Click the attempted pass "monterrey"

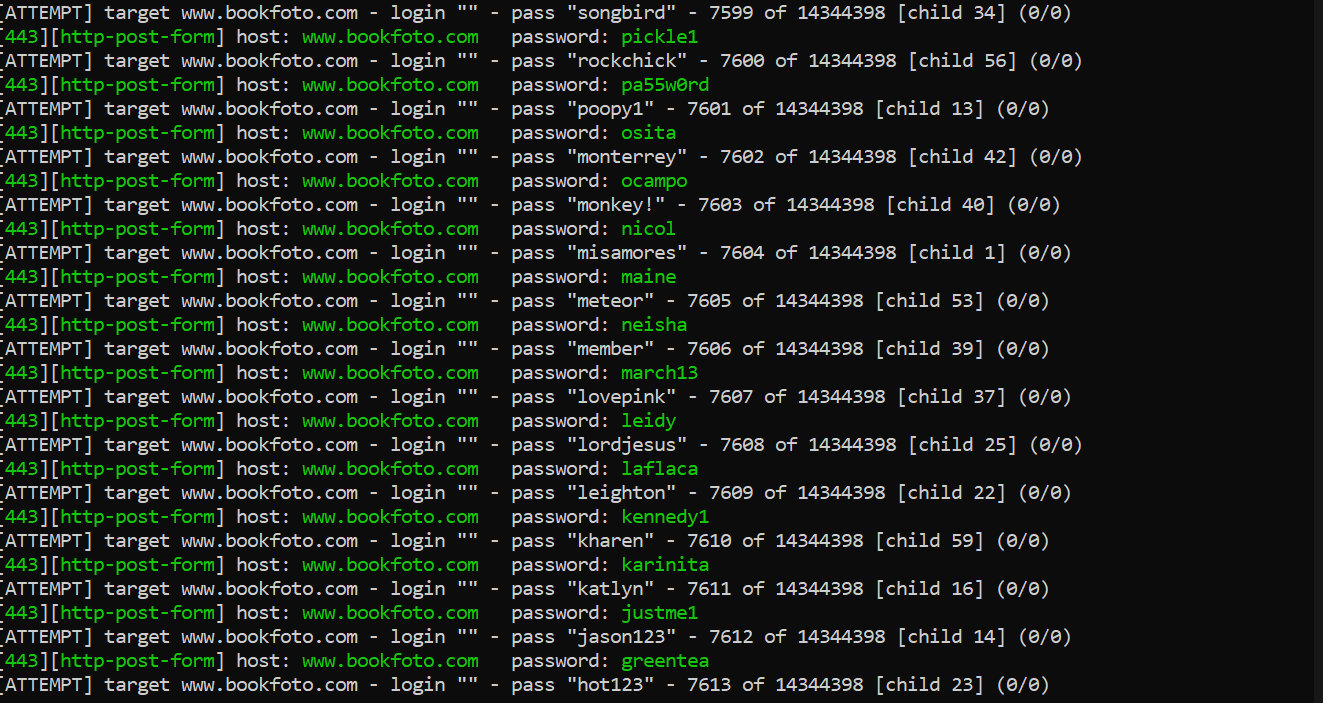[x=627, y=157]
